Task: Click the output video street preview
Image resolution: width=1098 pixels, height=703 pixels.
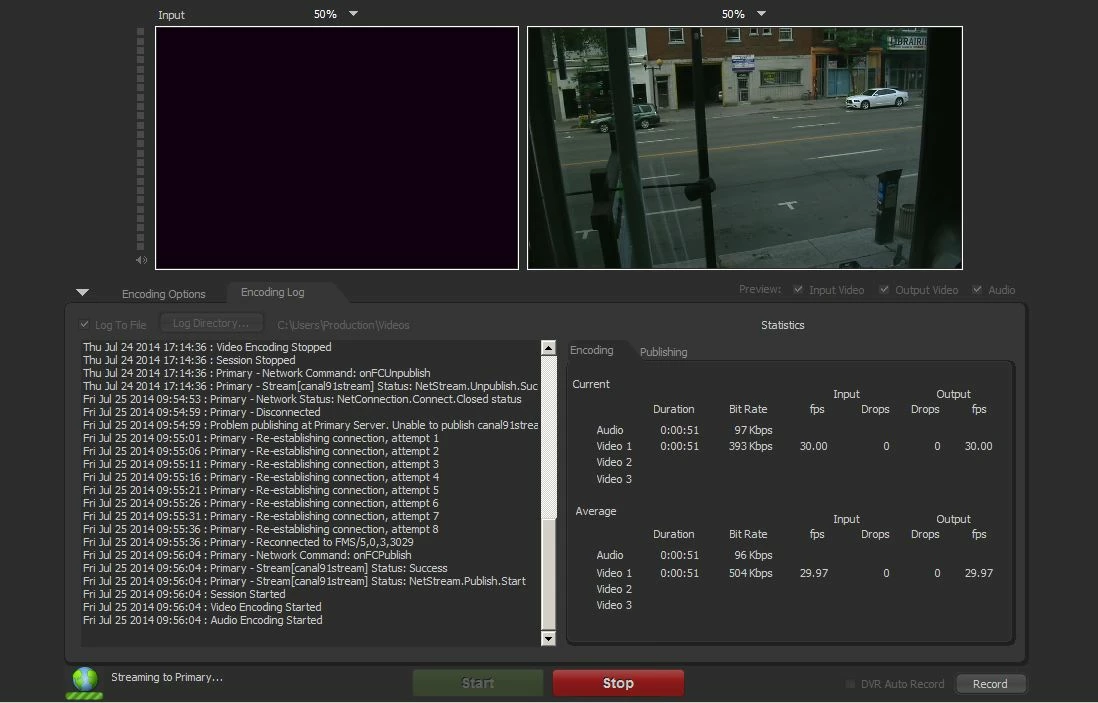Action: click(745, 148)
